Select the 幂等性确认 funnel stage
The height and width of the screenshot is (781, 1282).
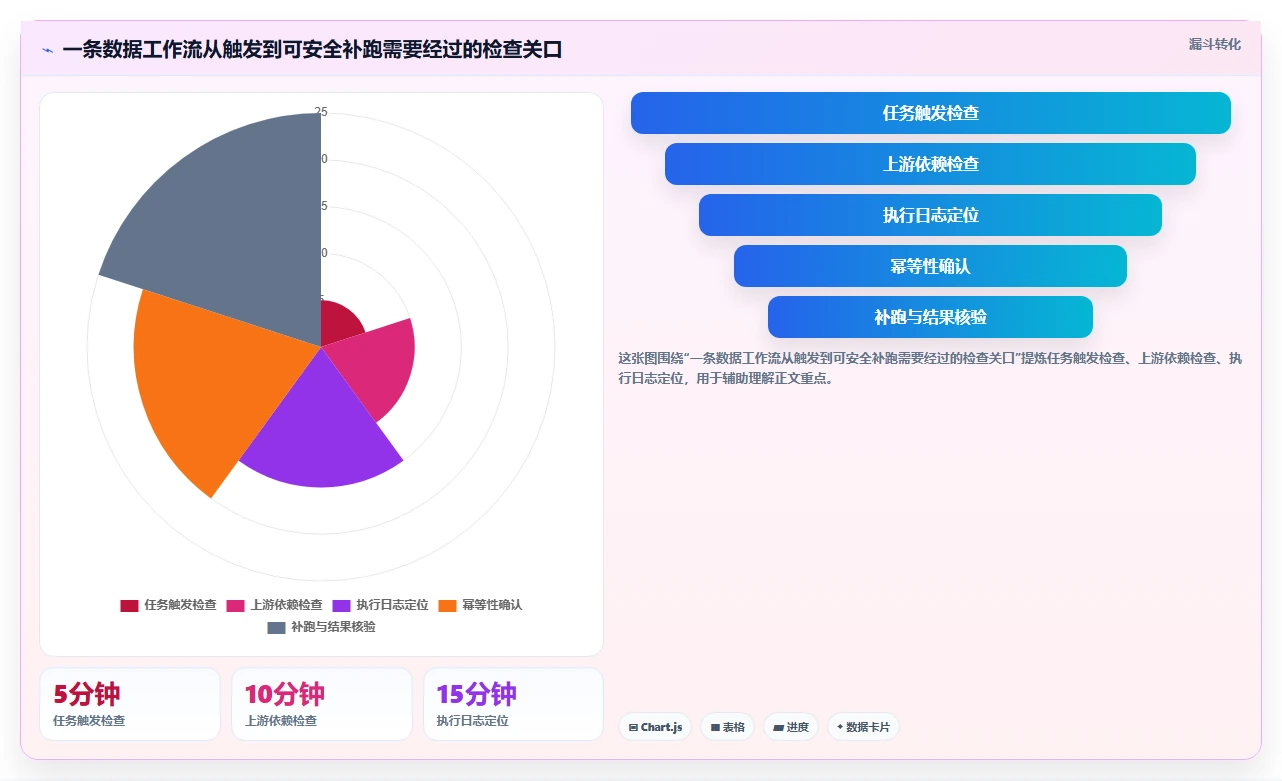coord(930,266)
